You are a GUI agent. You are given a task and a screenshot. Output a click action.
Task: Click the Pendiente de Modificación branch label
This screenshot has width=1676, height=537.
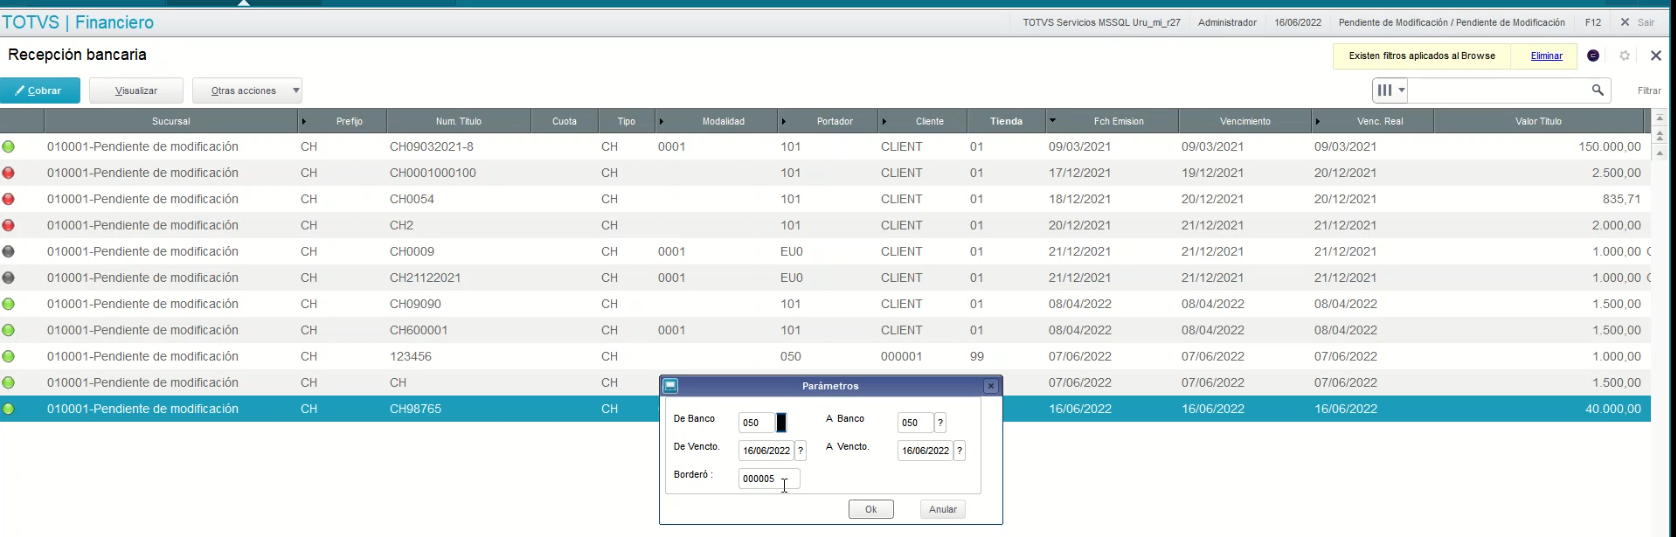click(1452, 22)
